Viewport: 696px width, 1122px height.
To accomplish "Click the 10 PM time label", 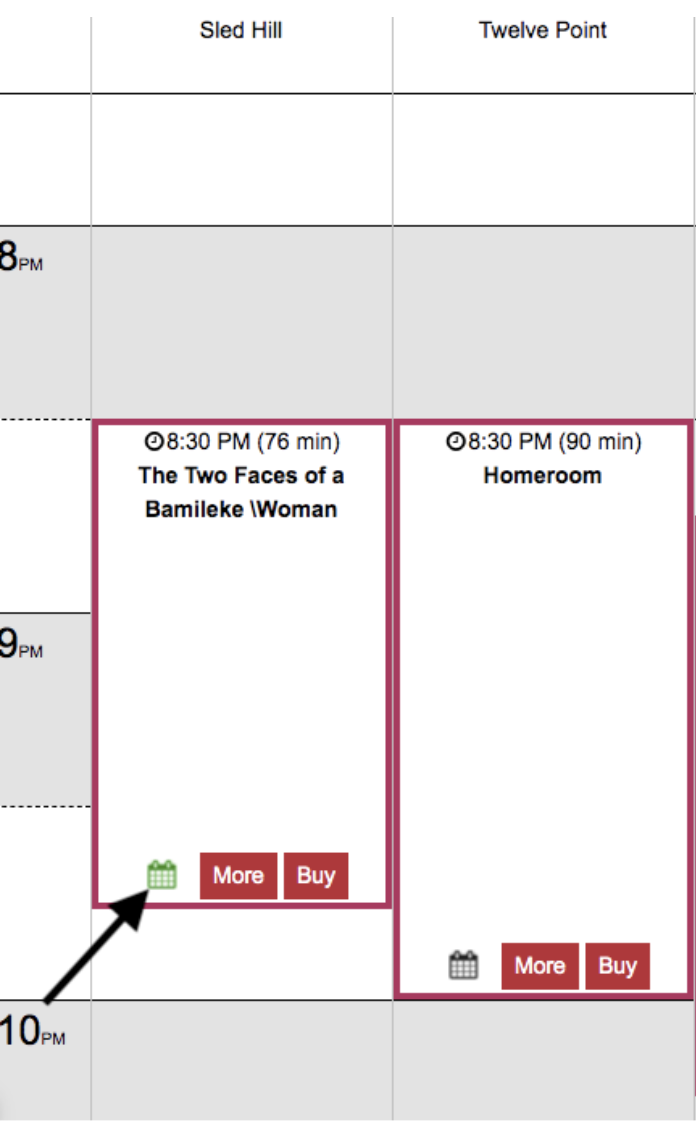I will 33,1031.
